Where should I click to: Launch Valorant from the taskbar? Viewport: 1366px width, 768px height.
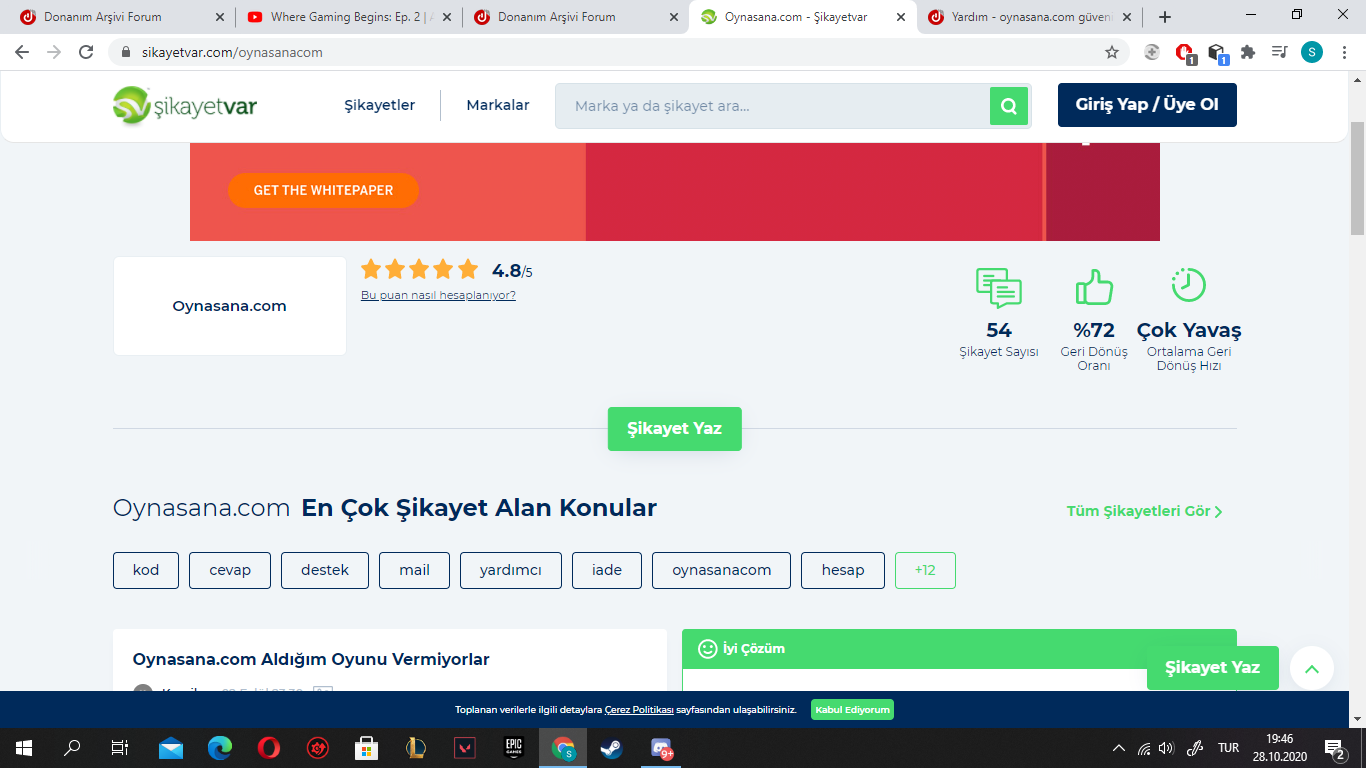click(465, 747)
